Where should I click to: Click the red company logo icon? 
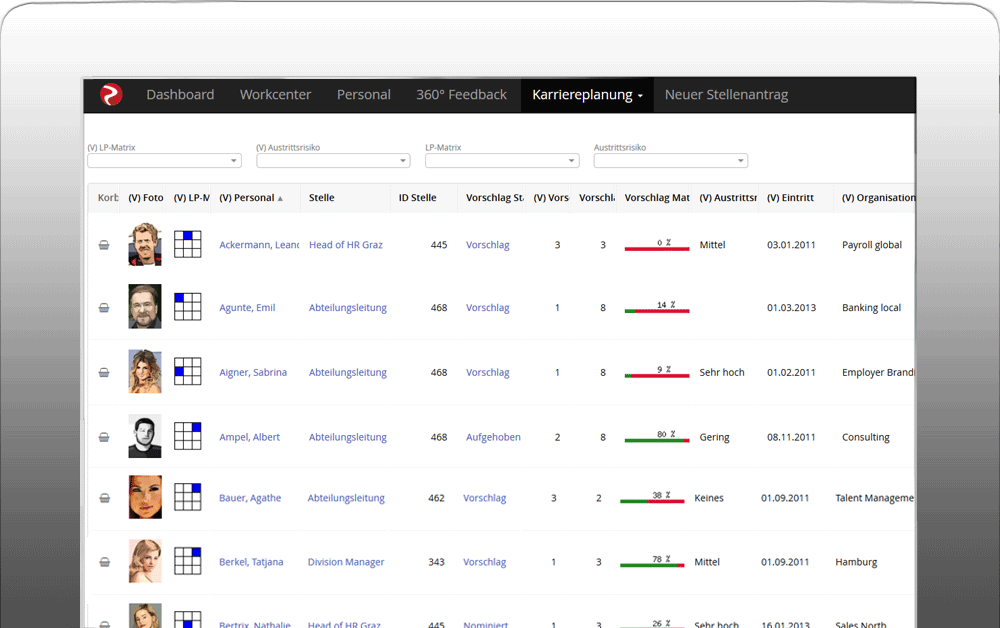(x=111, y=94)
